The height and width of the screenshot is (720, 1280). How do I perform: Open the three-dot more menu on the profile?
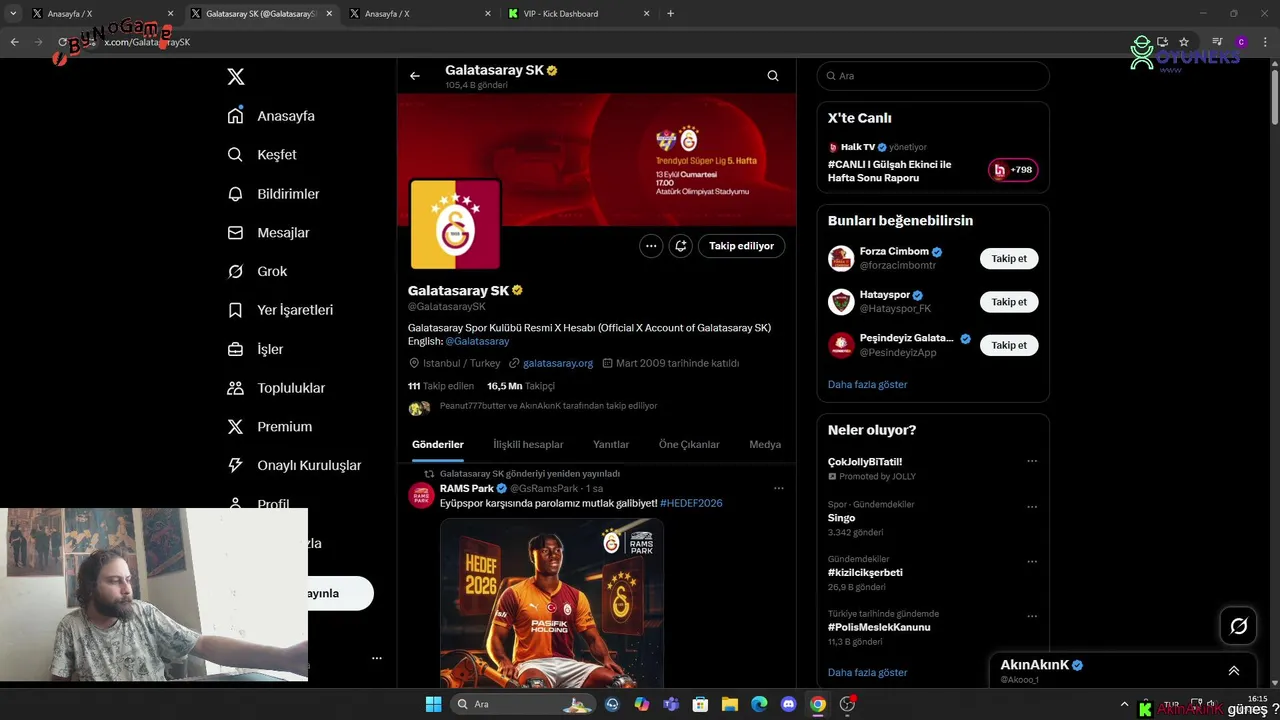(x=651, y=246)
